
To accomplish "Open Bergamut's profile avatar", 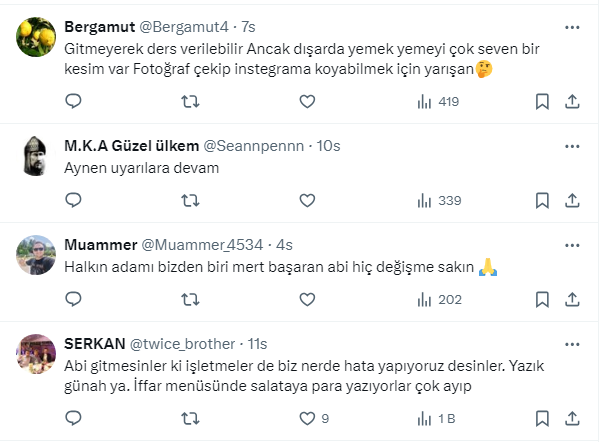I will tap(36, 36).
